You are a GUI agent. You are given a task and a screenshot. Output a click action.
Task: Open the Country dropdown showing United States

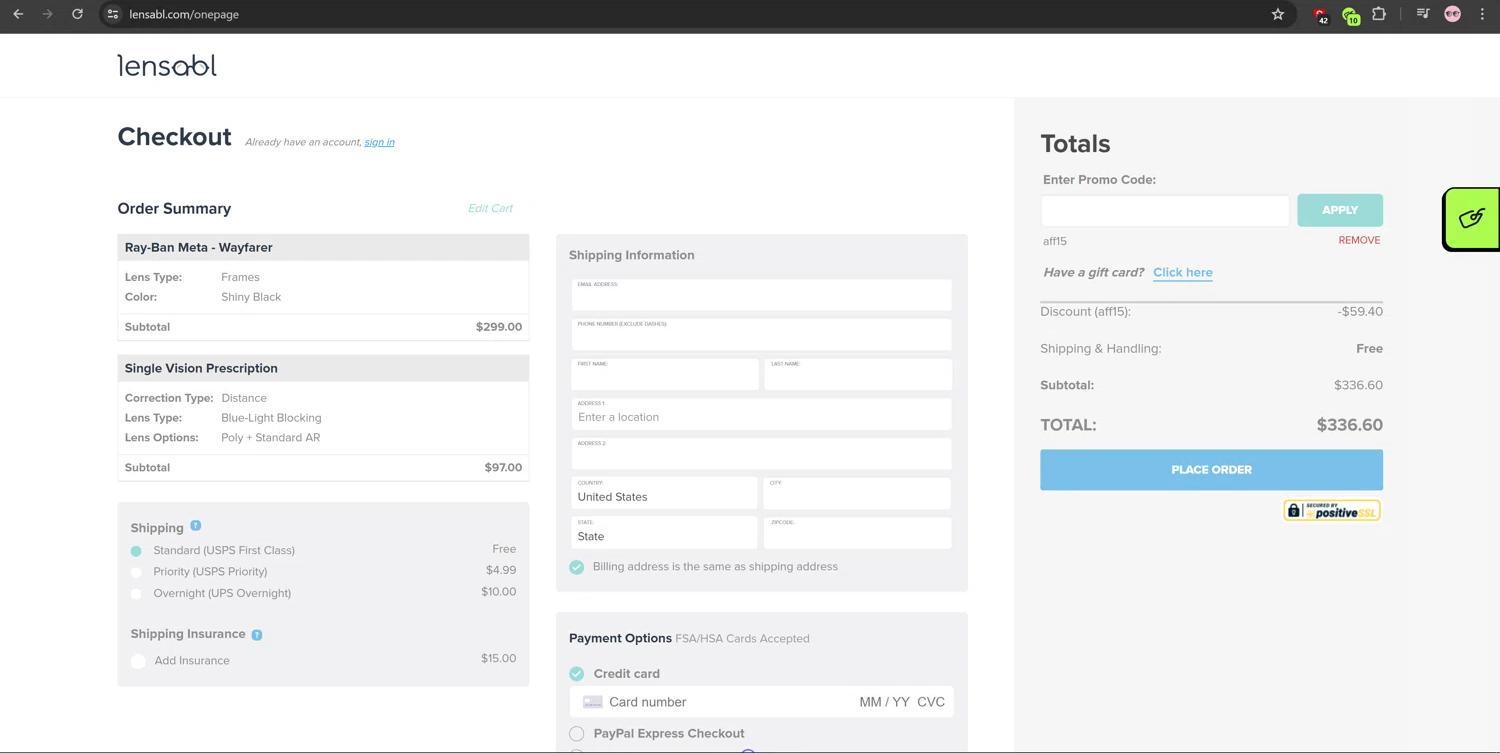[664, 493]
